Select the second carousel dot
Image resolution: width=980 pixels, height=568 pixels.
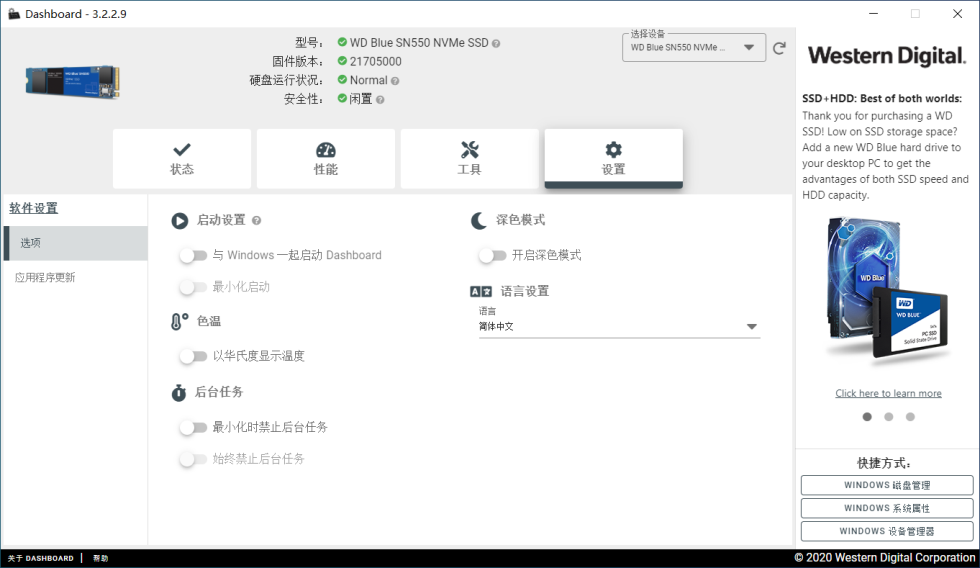click(889, 417)
